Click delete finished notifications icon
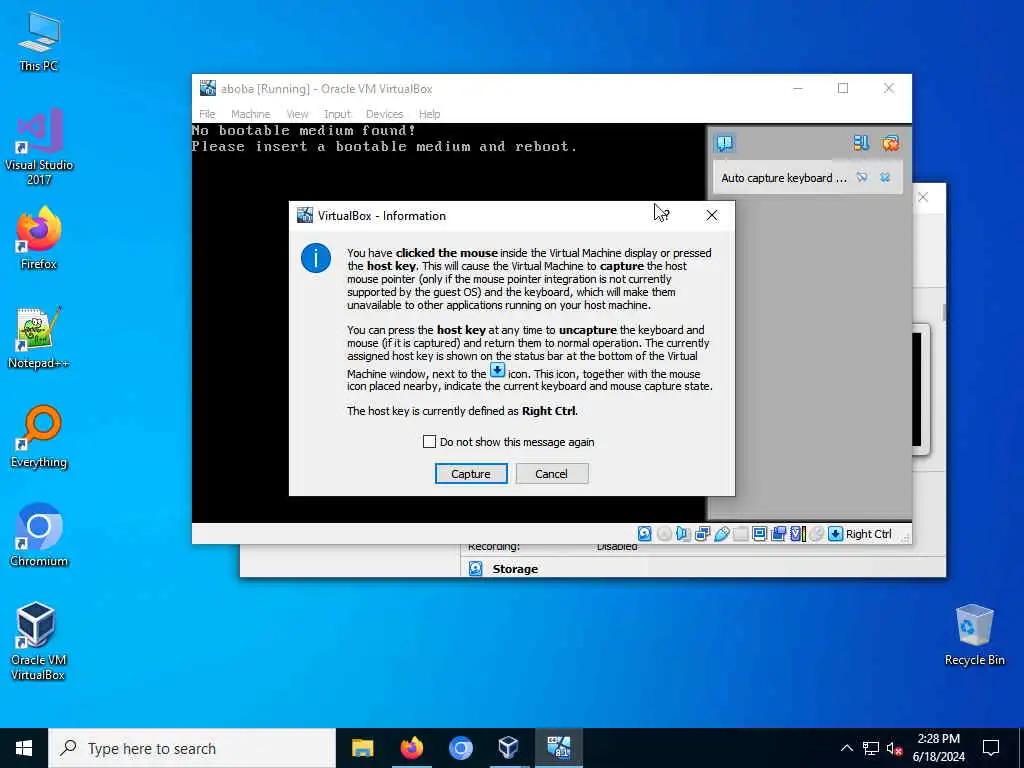 (x=890, y=143)
